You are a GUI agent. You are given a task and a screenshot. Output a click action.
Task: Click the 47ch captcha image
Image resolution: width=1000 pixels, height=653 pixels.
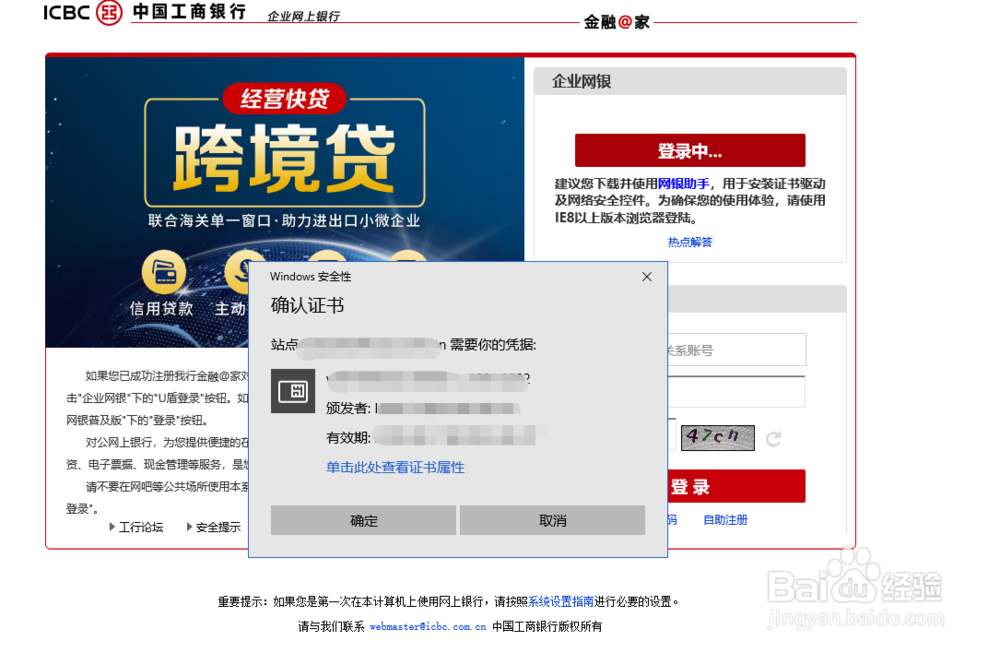click(717, 437)
